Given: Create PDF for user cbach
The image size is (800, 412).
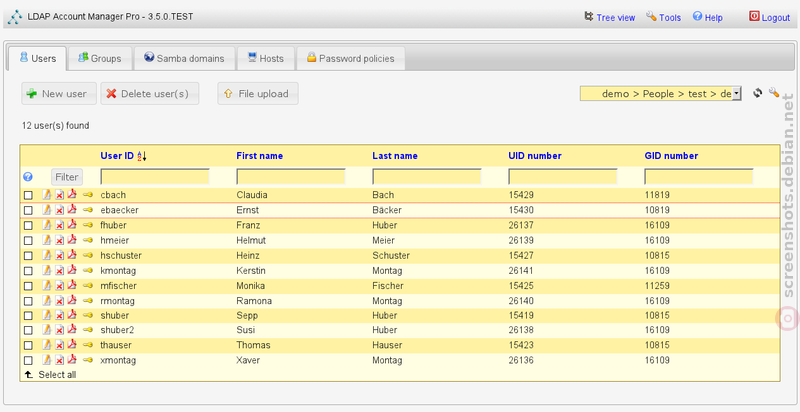Looking at the screenshot, I should click(x=72, y=194).
